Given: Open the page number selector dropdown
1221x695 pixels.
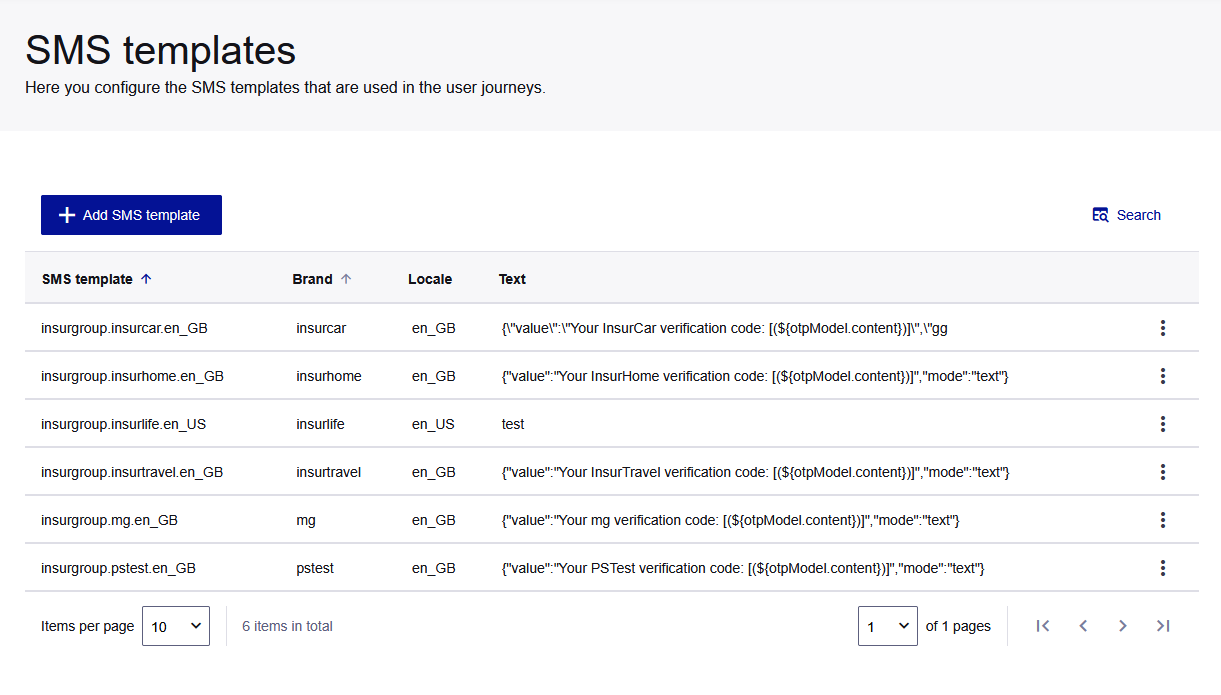Looking at the screenshot, I should [x=888, y=625].
